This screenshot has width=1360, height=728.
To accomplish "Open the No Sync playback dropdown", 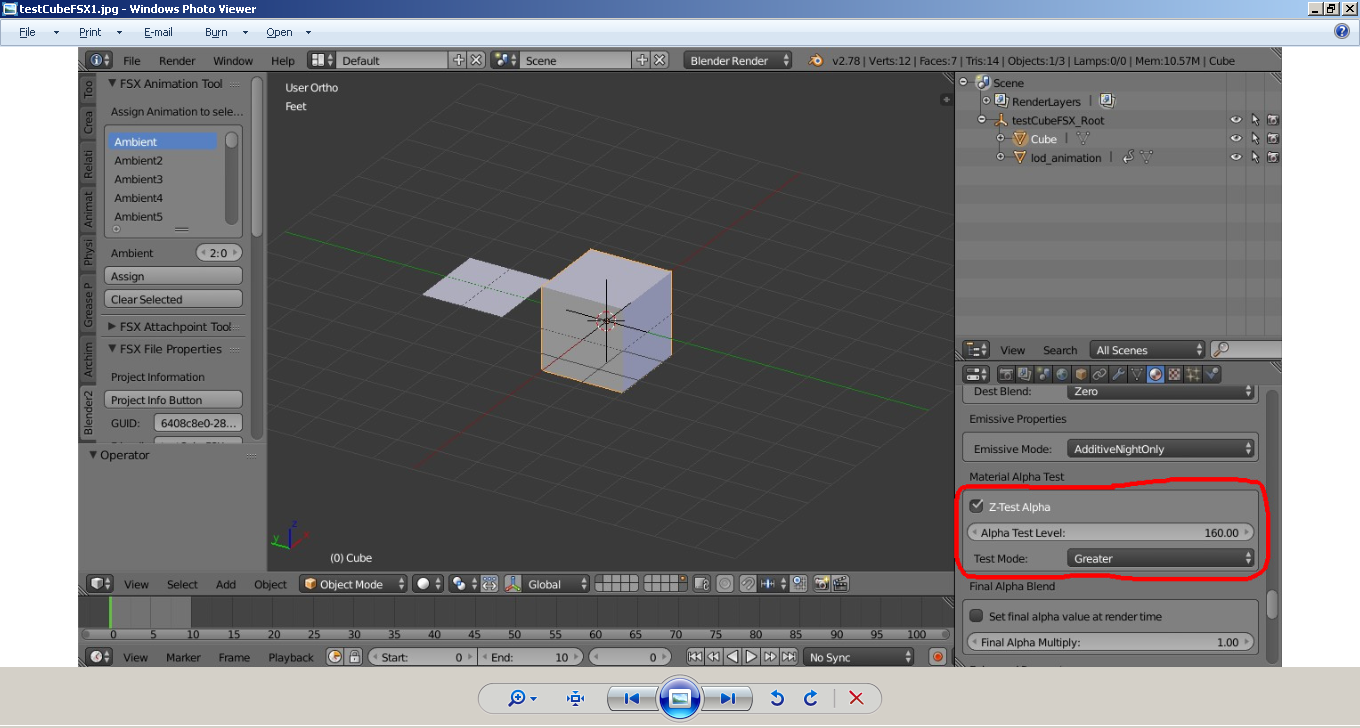I will (859, 657).
